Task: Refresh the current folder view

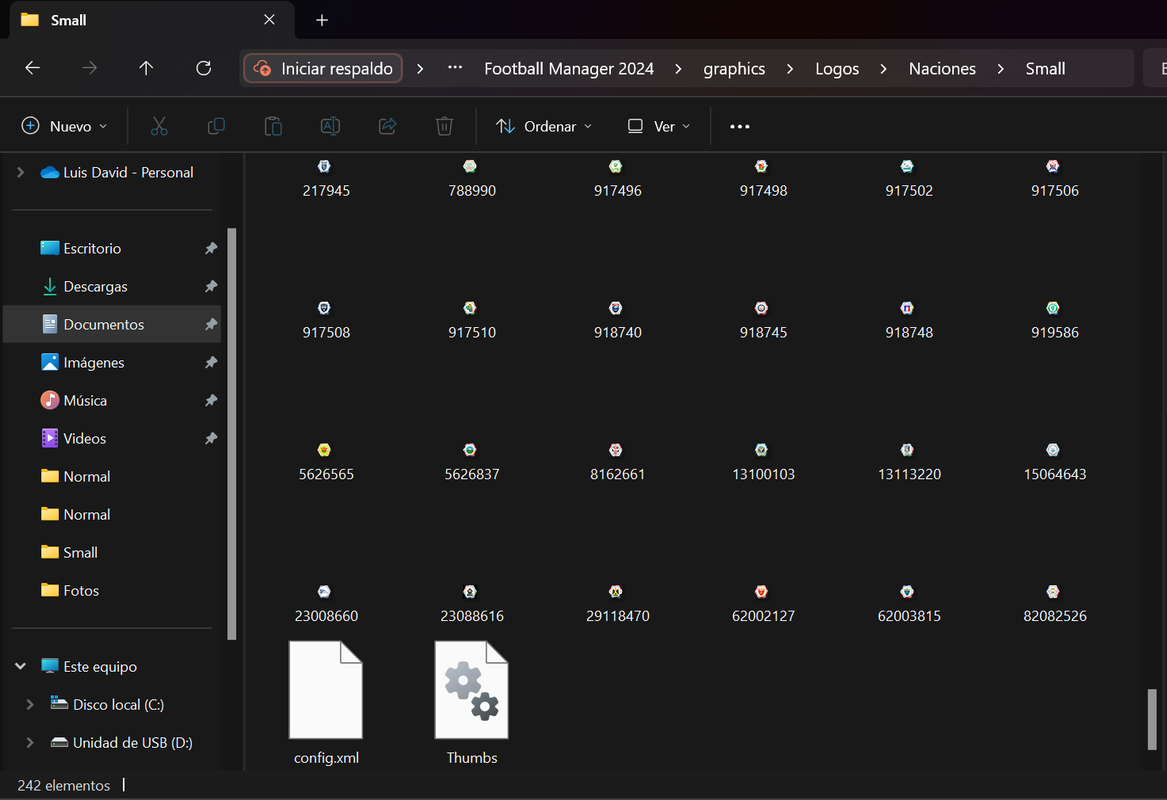Action: pyautogui.click(x=203, y=68)
